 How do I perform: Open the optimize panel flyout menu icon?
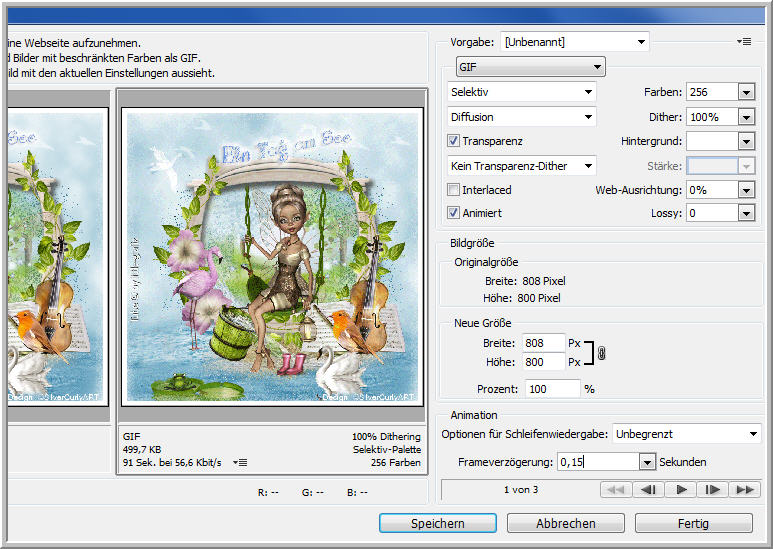(x=744, y=42)
